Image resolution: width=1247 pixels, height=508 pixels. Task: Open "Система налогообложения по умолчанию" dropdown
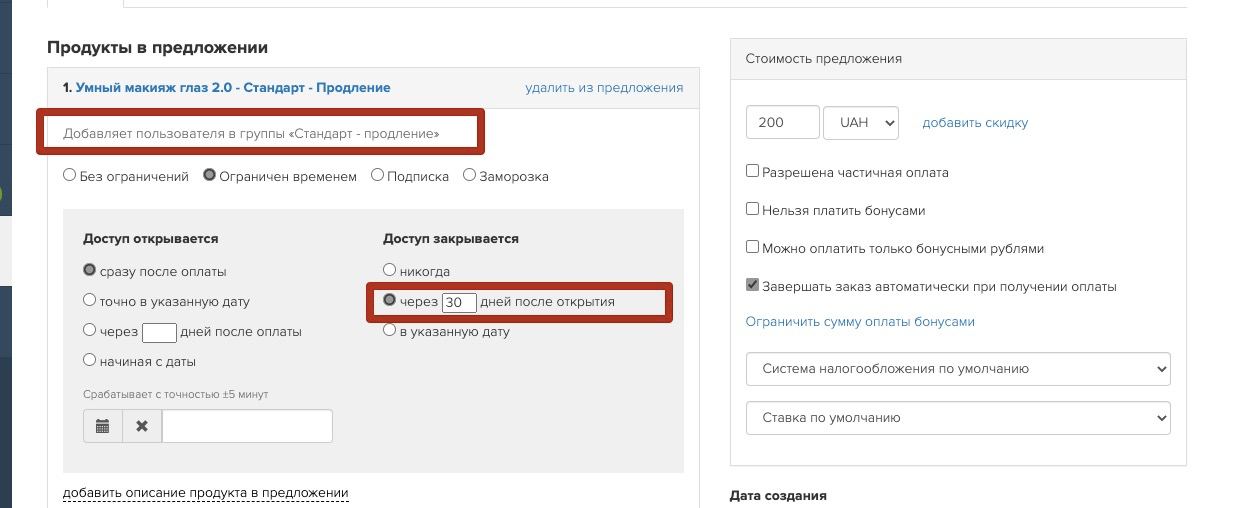click(x=958, y=369)
